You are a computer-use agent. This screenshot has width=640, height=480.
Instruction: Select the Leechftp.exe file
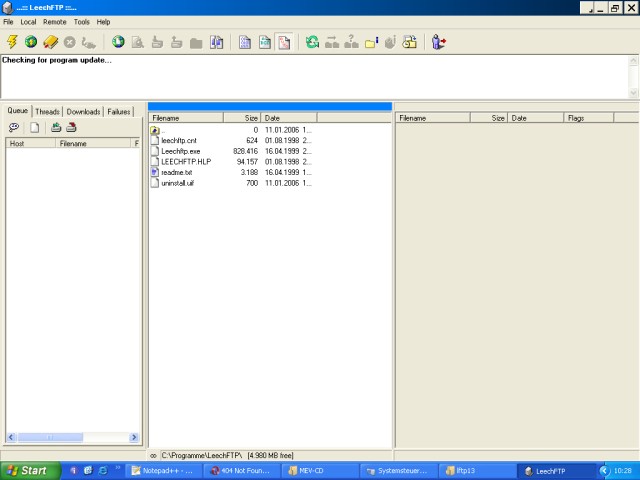pos(231,151)
